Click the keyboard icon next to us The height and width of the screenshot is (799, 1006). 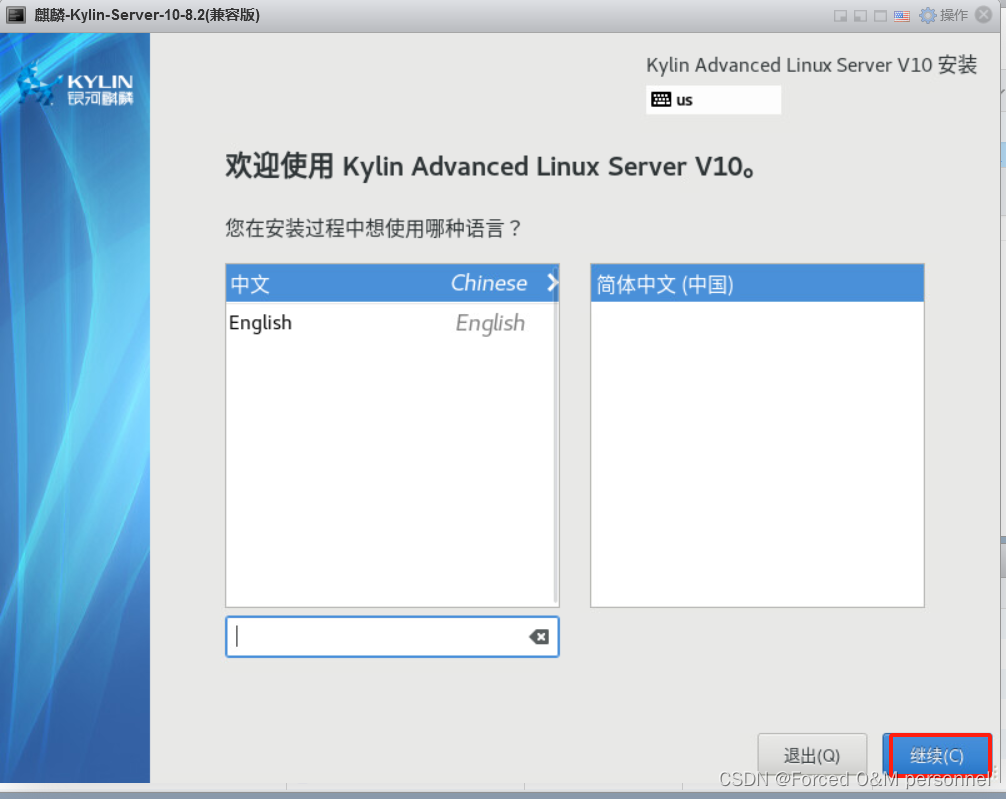coord(661,99)
